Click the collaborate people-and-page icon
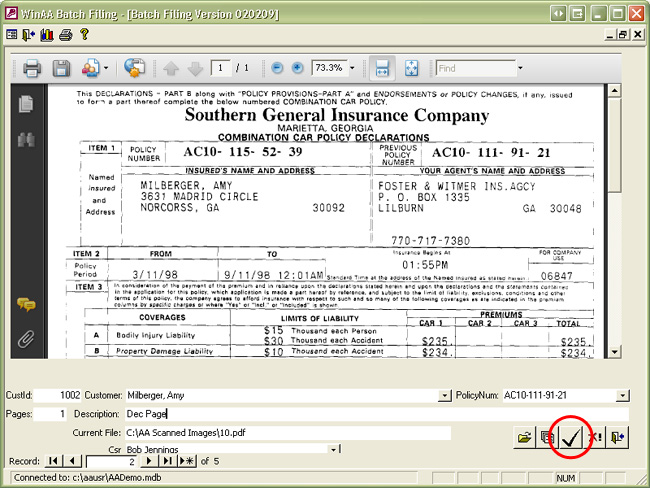 coord(91,68)
